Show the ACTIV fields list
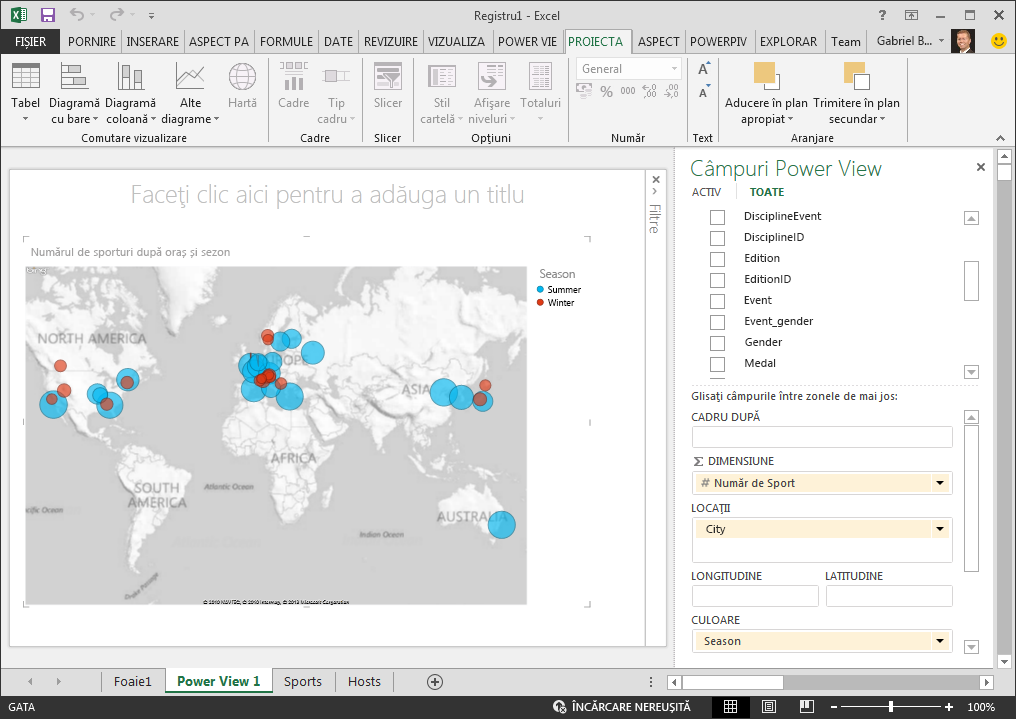This screenshot has height=719, width=1016. (x=706, y=192)
